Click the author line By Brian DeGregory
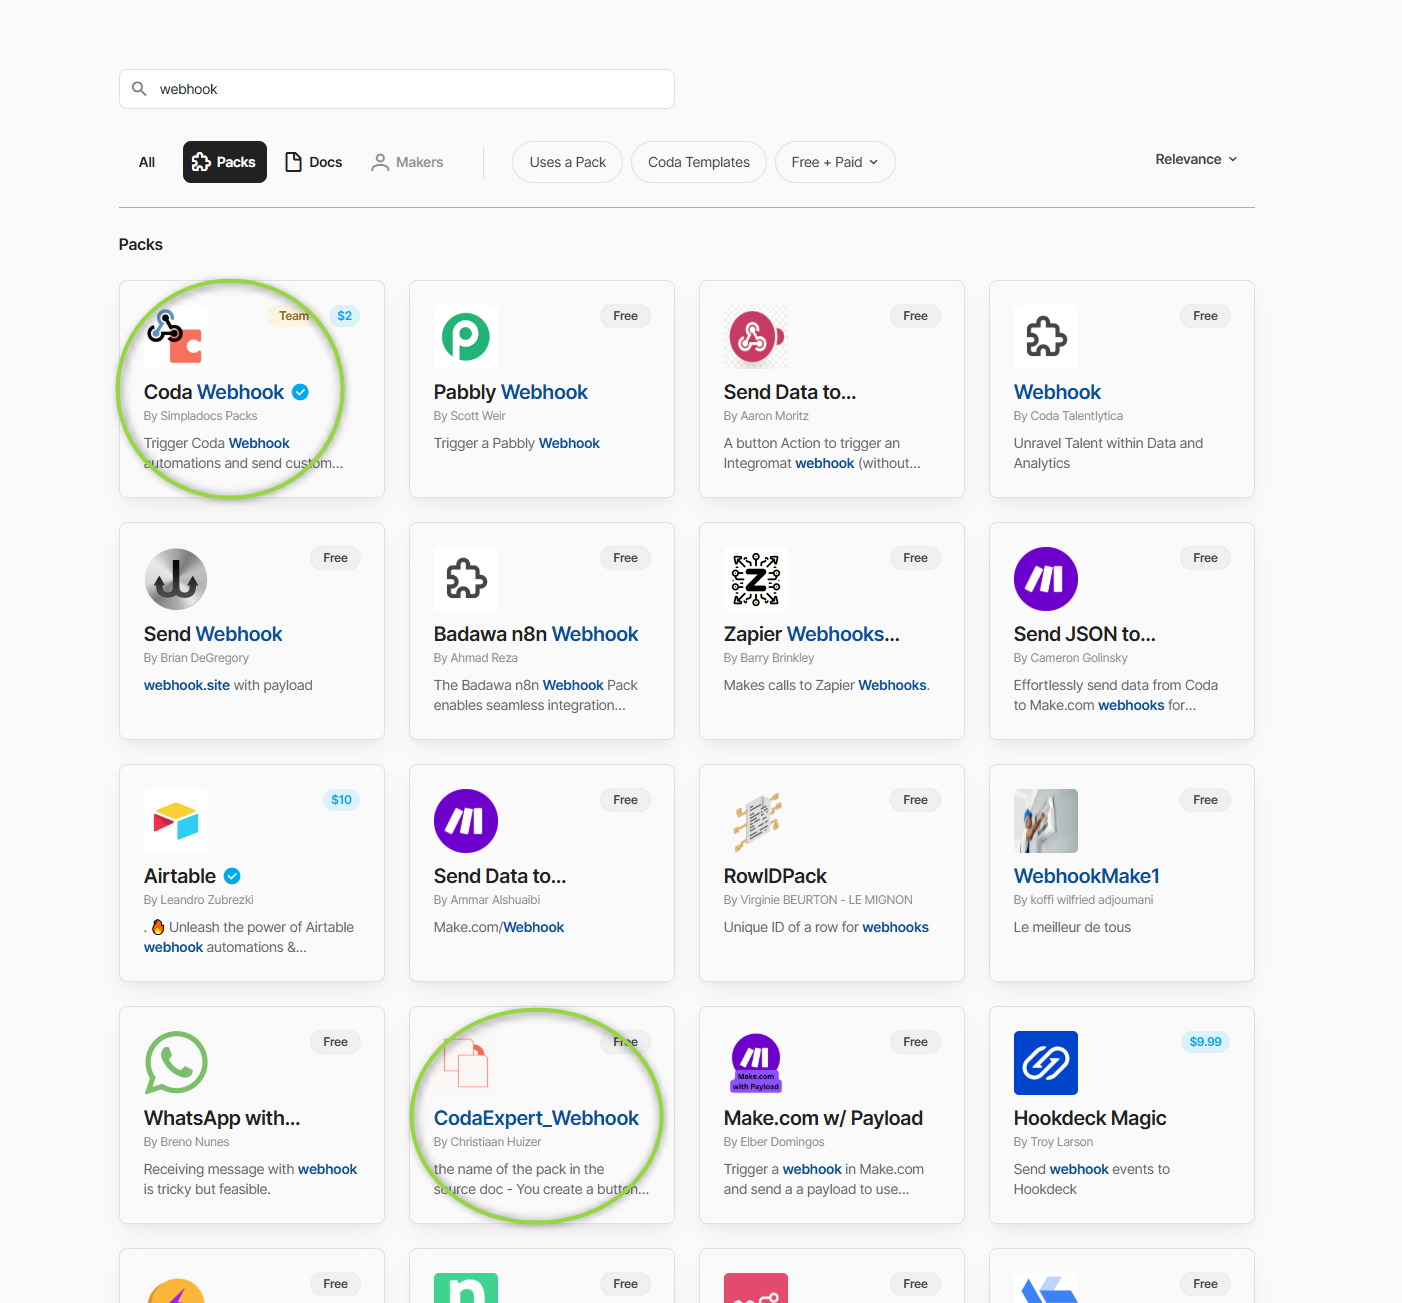Screen dimensions: 1402x1303 [196, 658]
